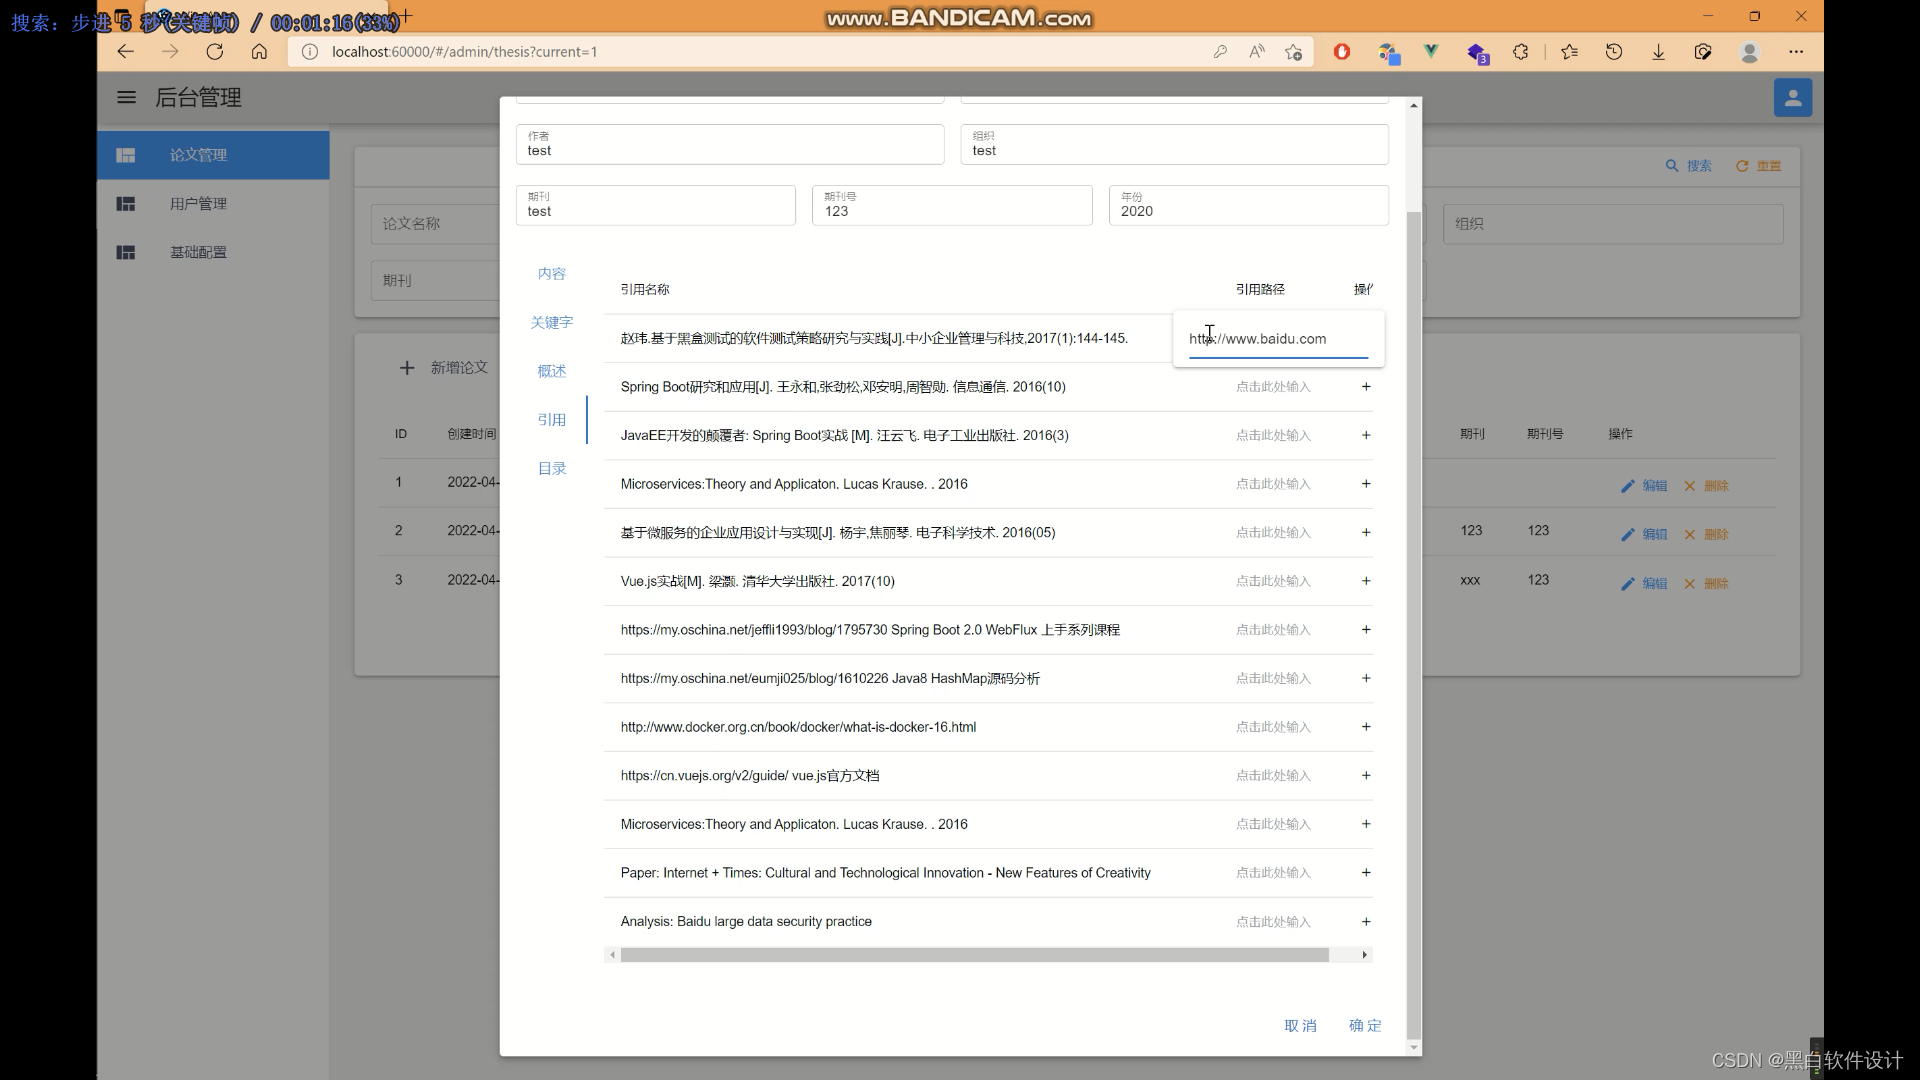Viewport: 1920px width, 1080px height.
Task: Click plus icon for Analysis: Baidu large data row
Action: pos(1366,922)
